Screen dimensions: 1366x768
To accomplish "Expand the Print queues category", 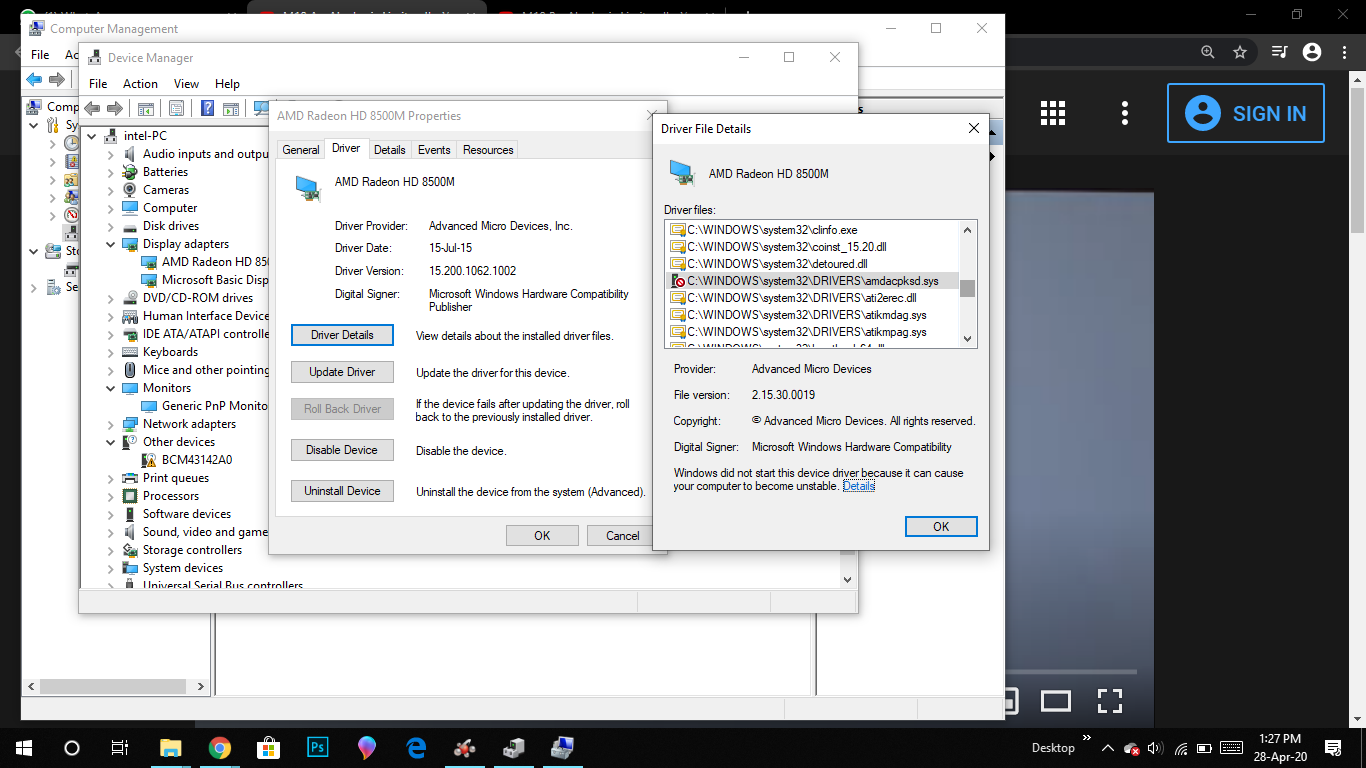I will (x=111, y=478).
